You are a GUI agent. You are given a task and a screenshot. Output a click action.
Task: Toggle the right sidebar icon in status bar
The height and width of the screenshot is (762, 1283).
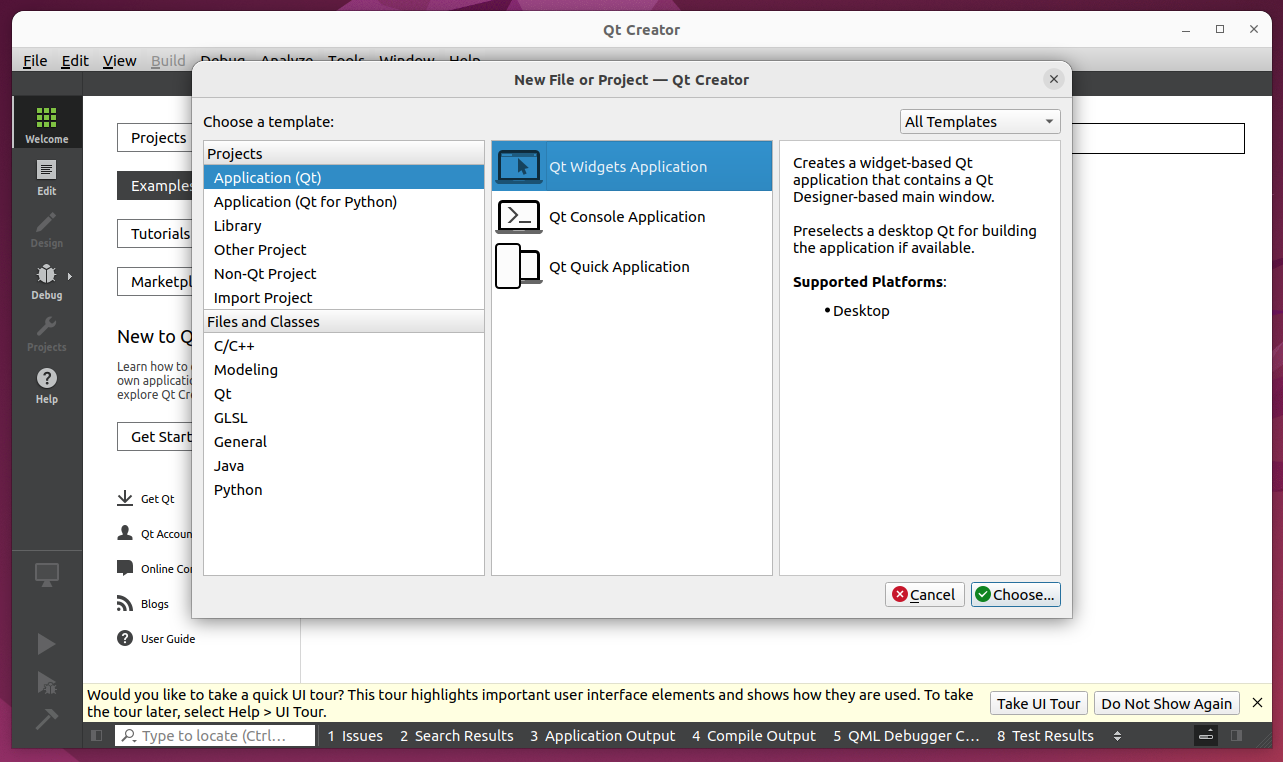(x=1237, y=735)
